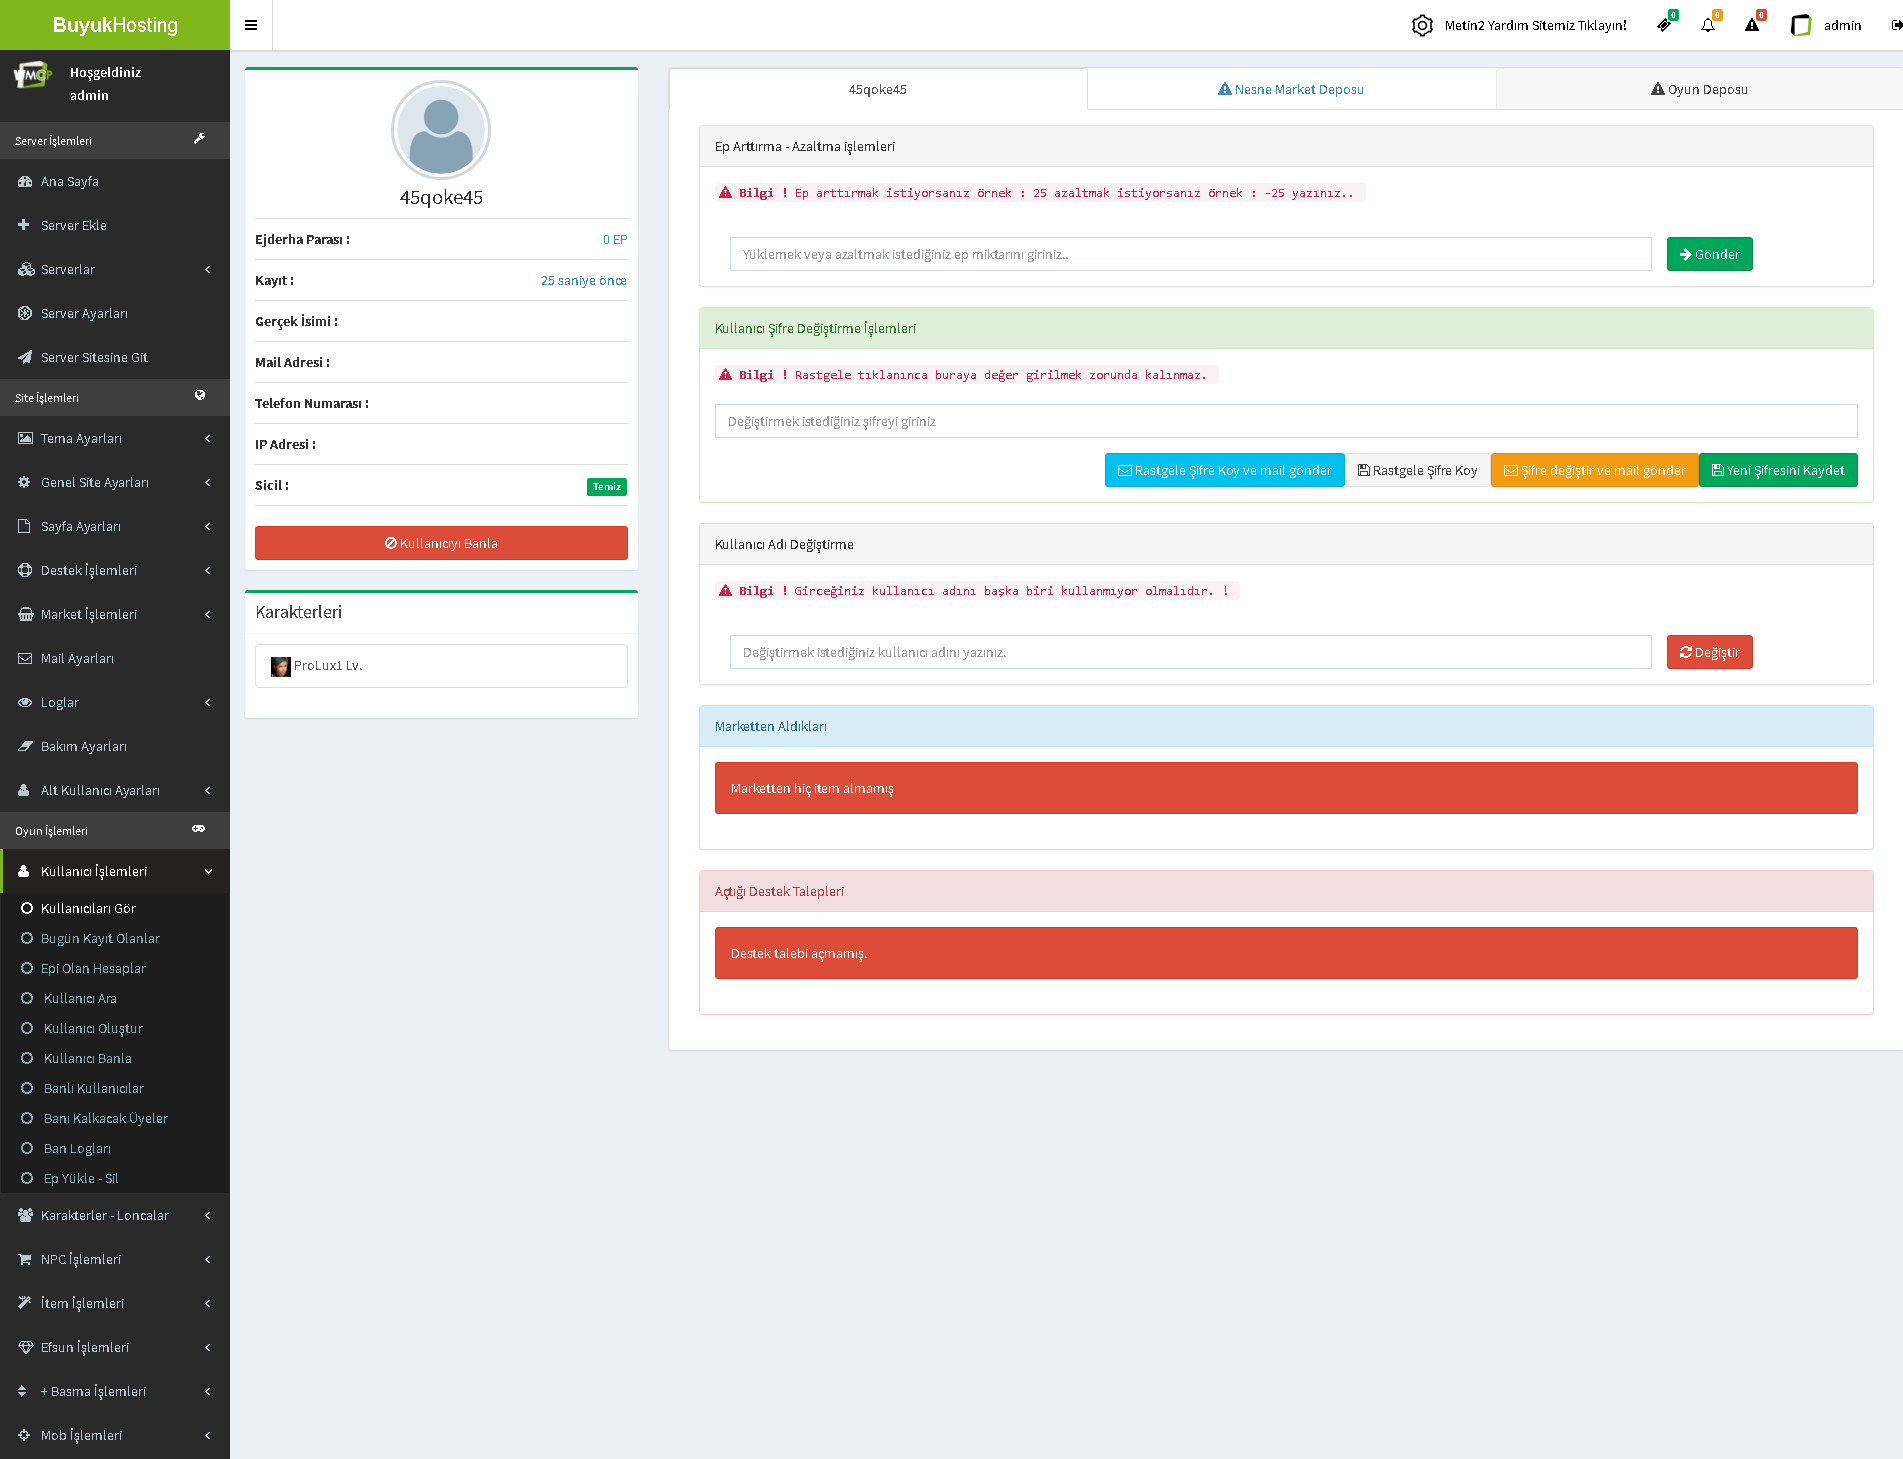Collapse the Kullanıcı İşlemleri menu
1903x1459 pixels.
pos(115,871)
